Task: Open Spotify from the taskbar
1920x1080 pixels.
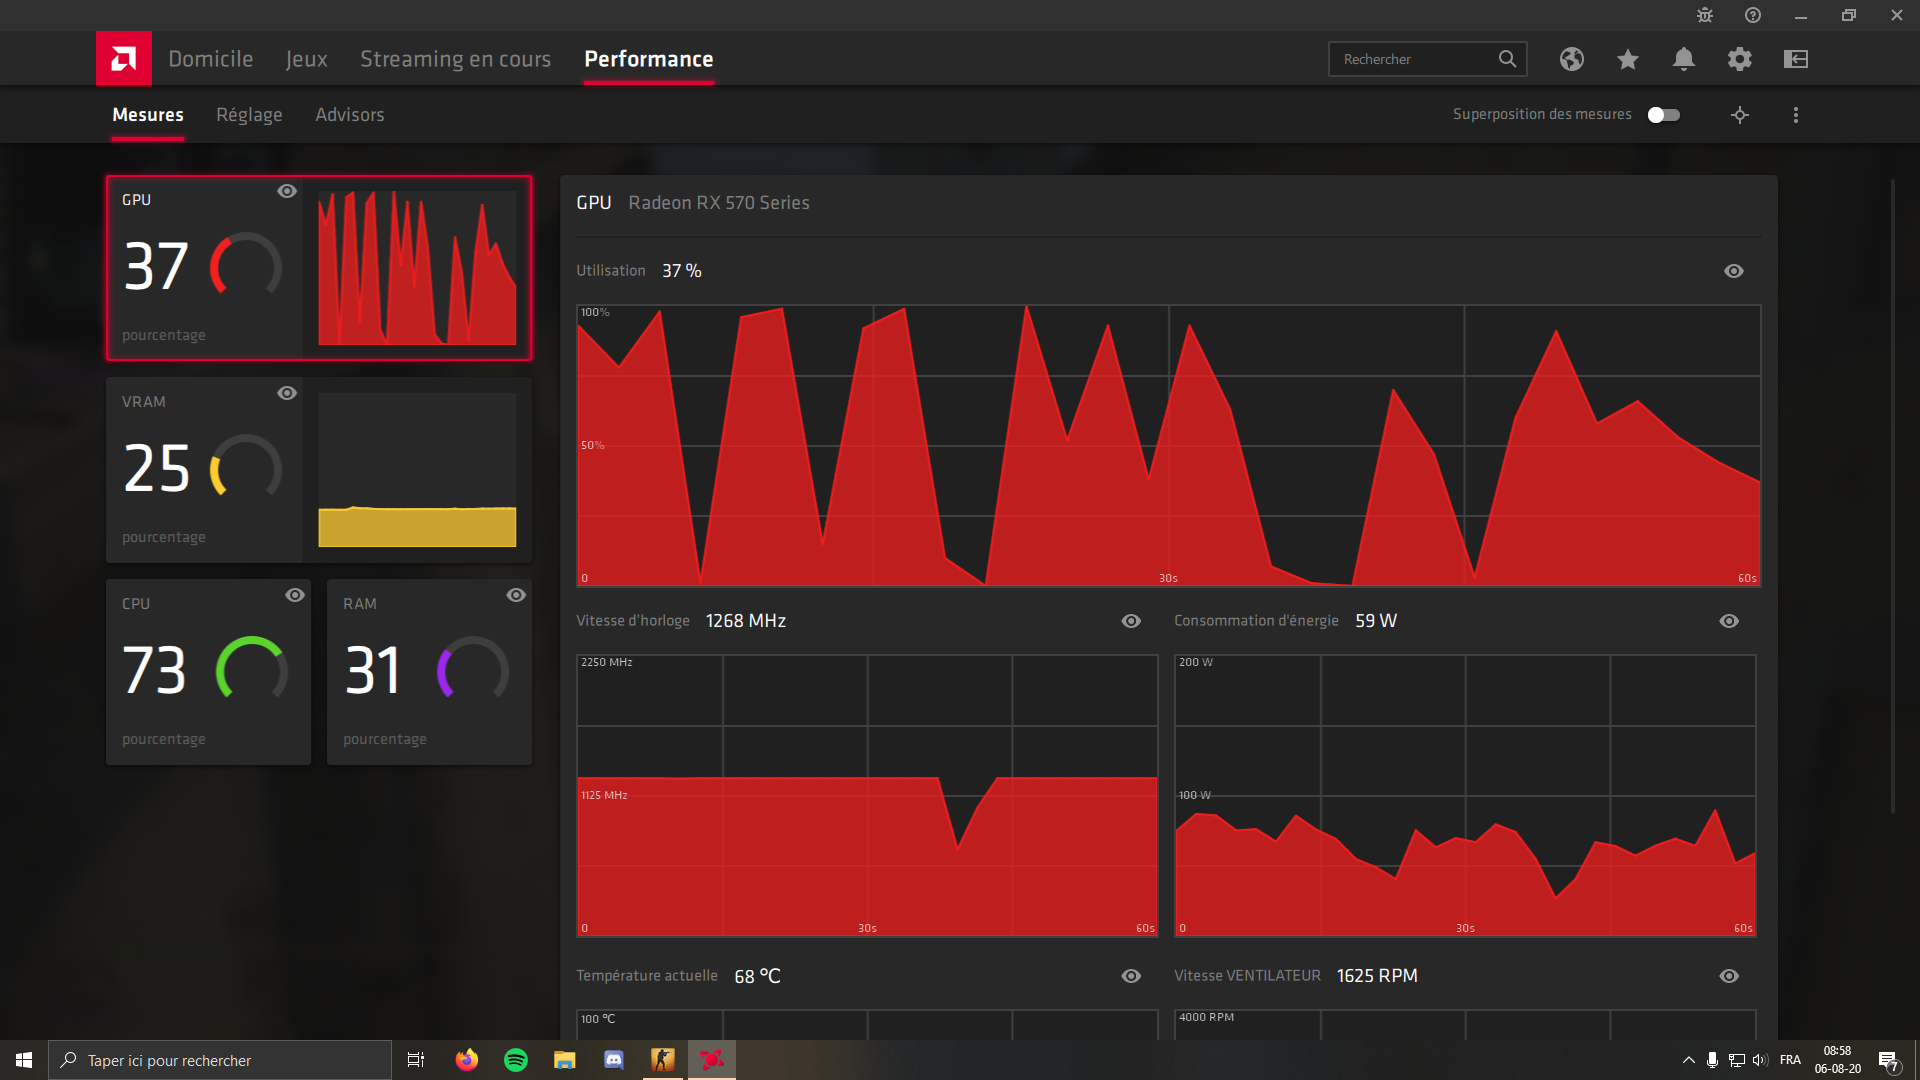Action: (x=516, y=1060)
